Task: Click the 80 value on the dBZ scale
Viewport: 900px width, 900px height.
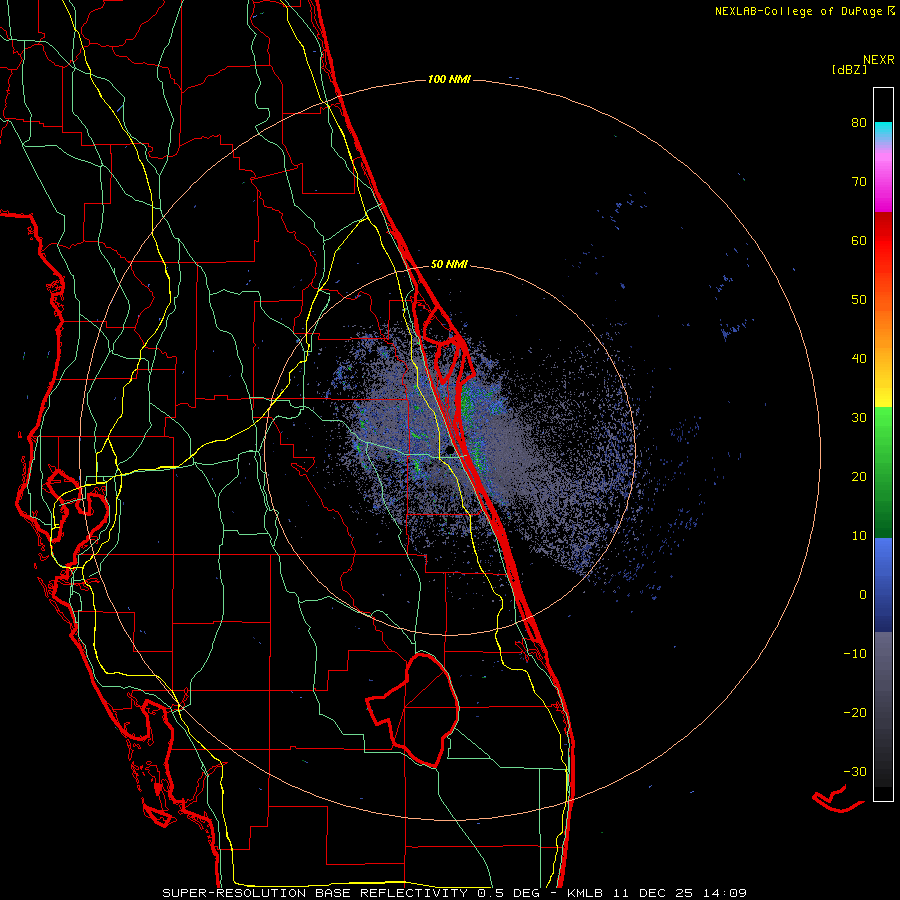Action: coord(859,123)
